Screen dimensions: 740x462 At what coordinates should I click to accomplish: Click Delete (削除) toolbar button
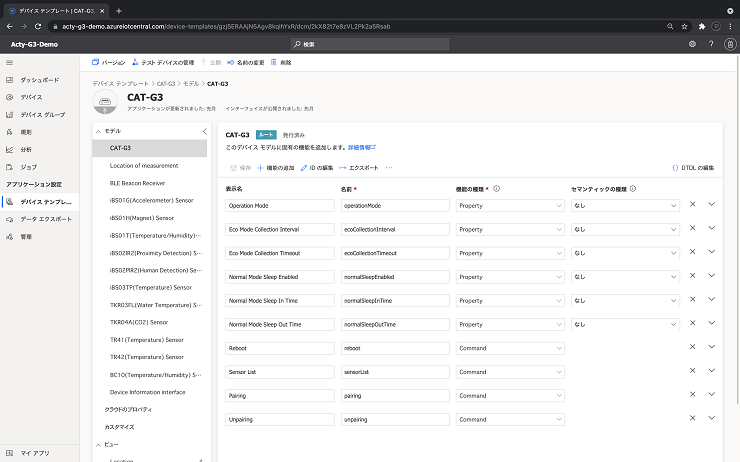click(x=281, y=62)
